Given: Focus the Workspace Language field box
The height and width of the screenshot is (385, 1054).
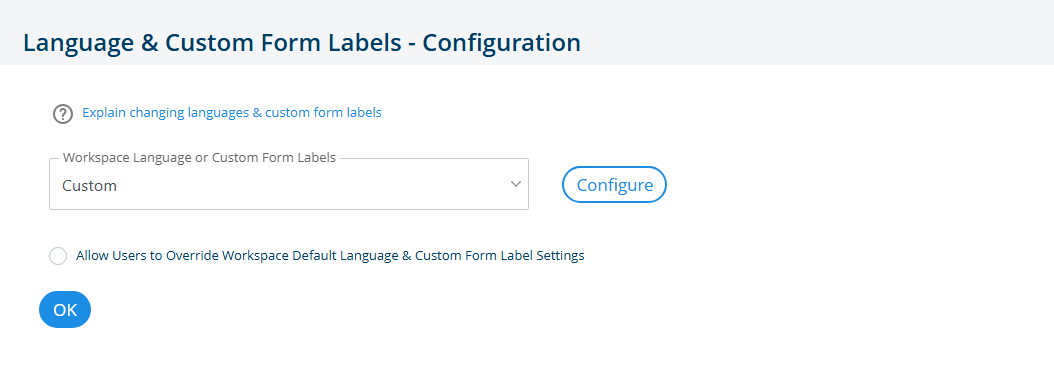Looking at the screenshot, I should click(x=289, y=184).
